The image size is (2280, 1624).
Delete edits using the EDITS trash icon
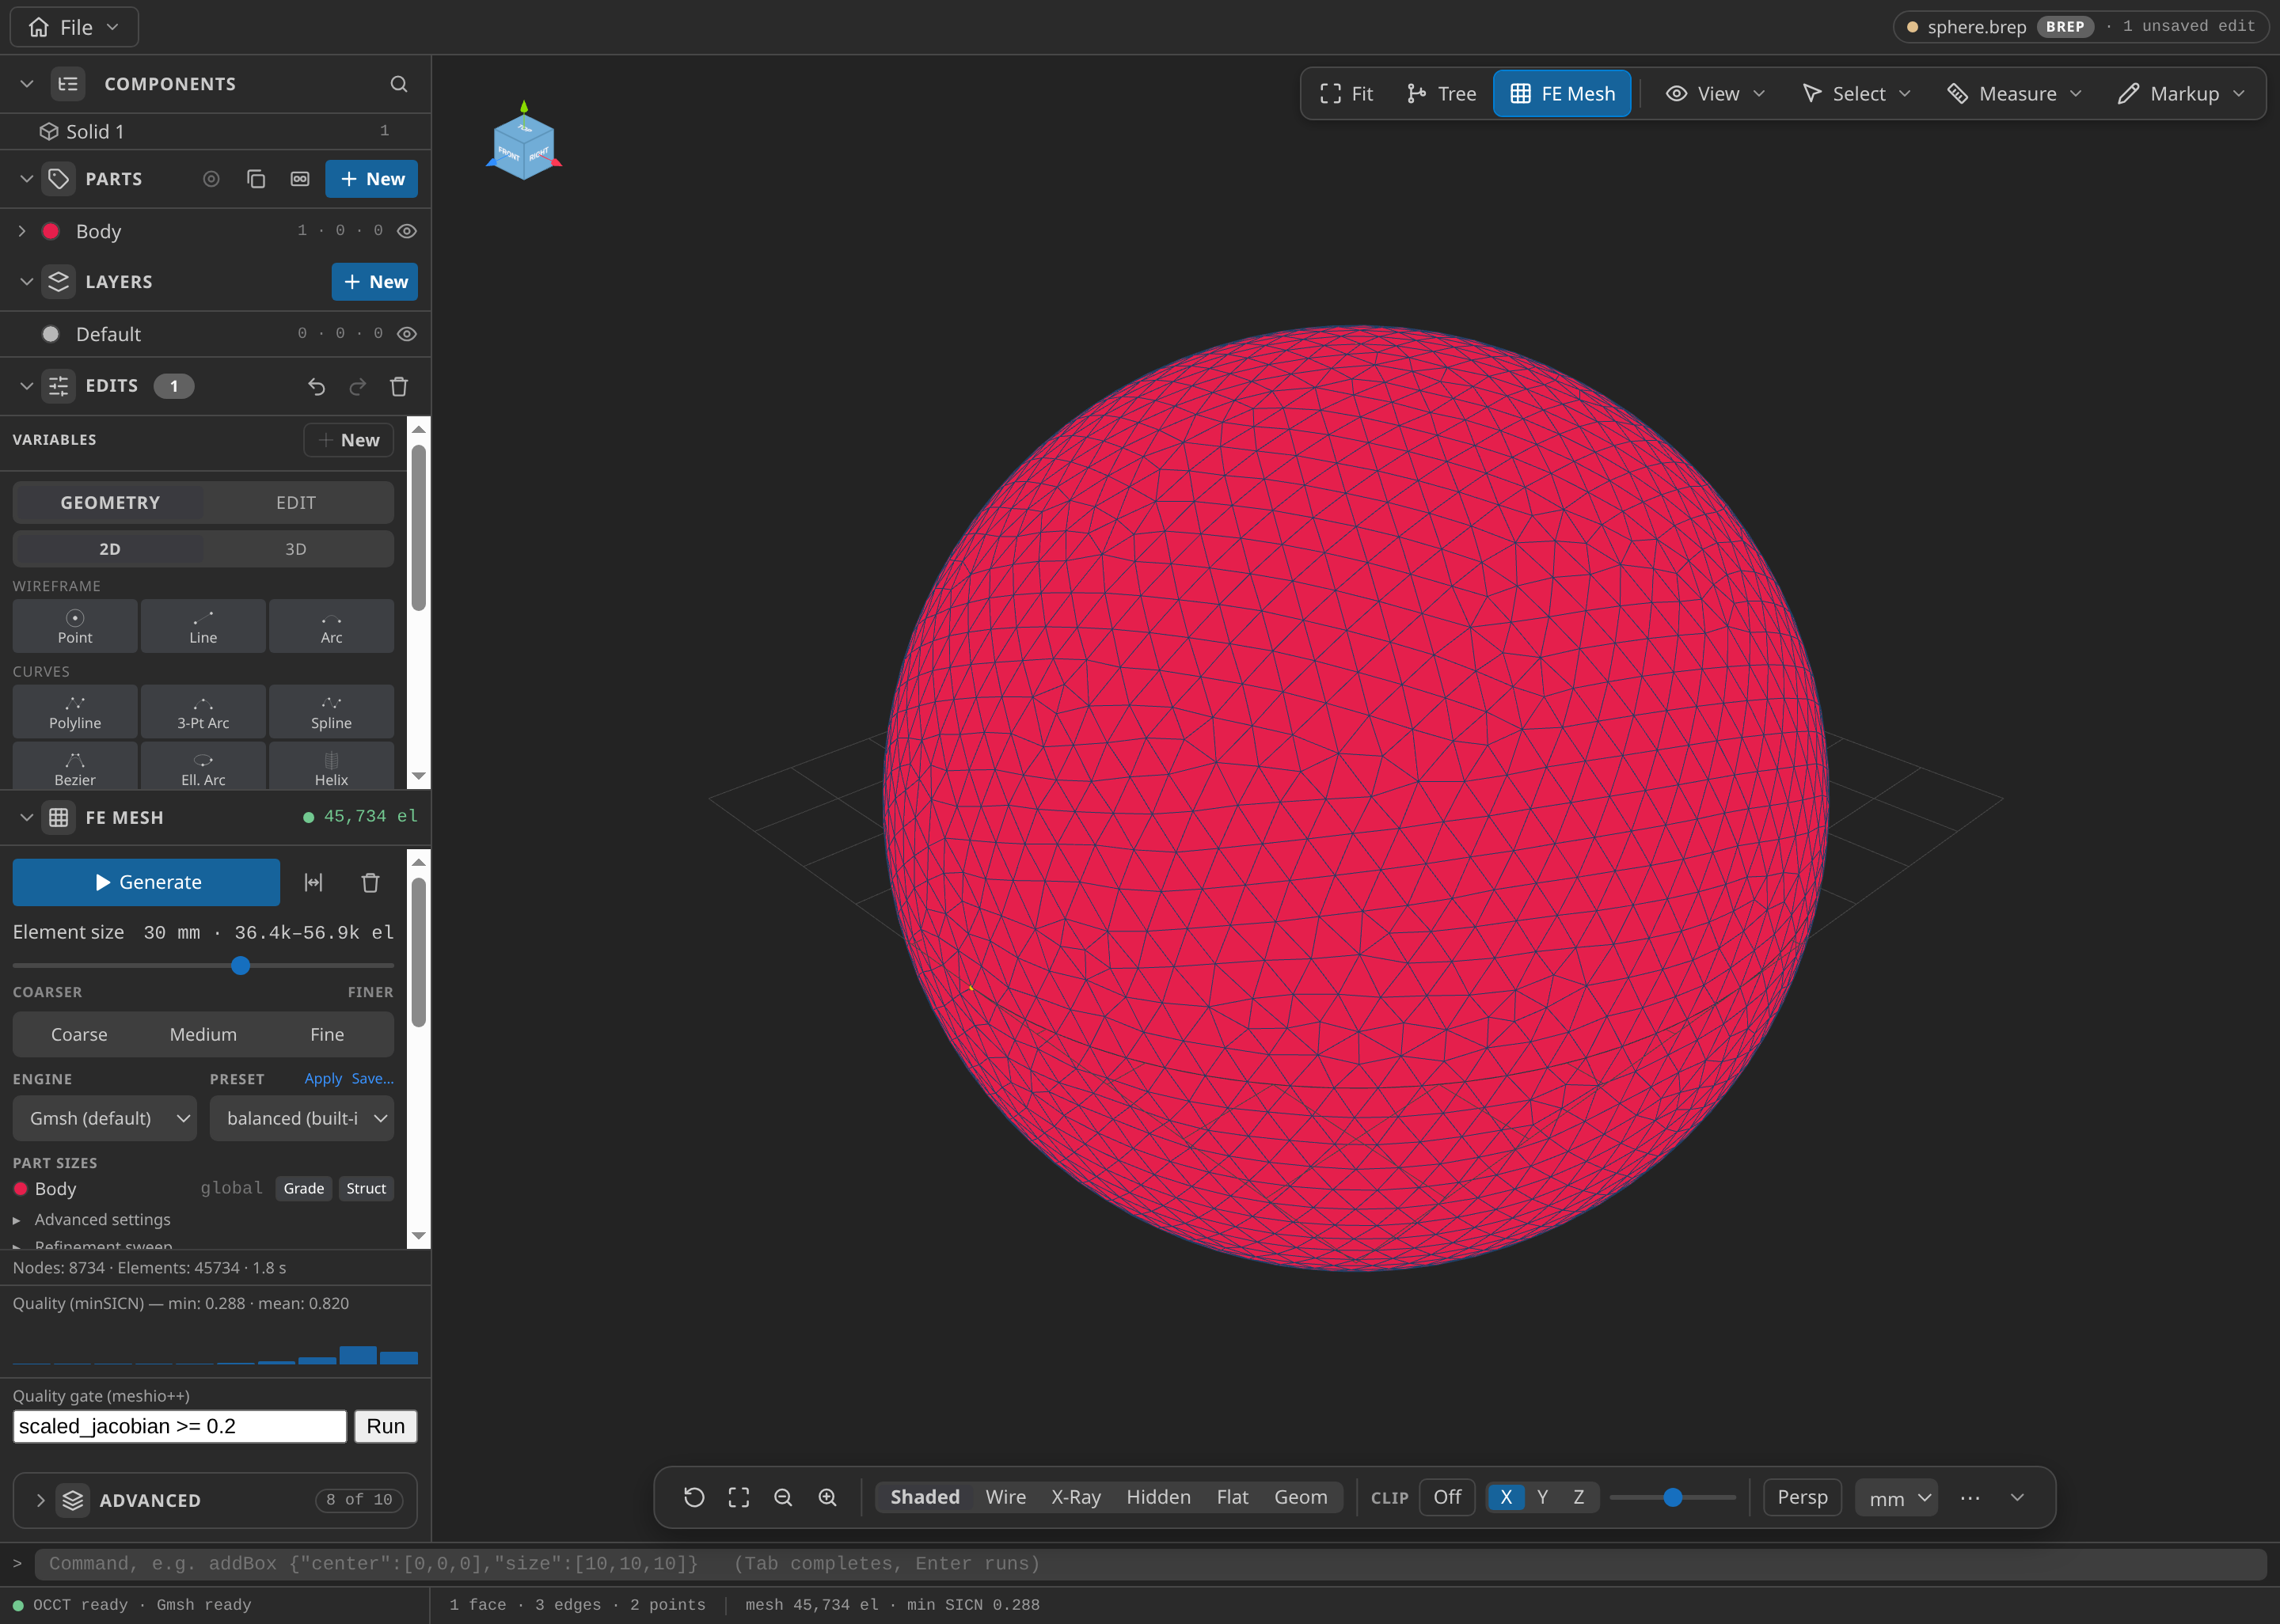[399, 386]
